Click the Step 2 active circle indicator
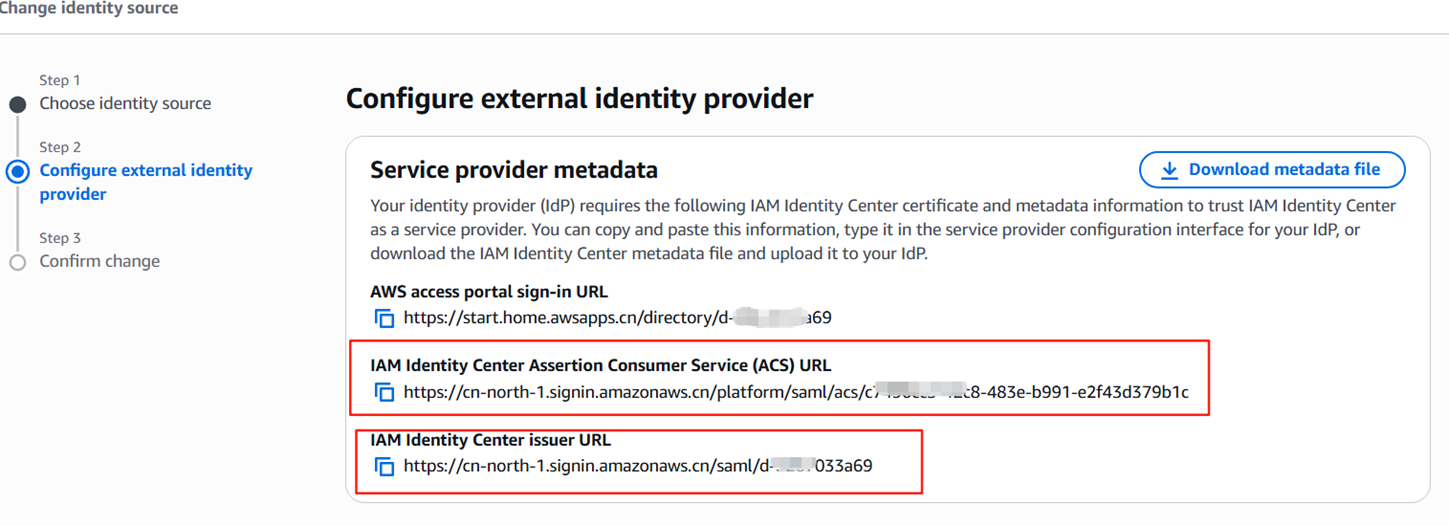 pyautogui.click(x=17, y=171)
